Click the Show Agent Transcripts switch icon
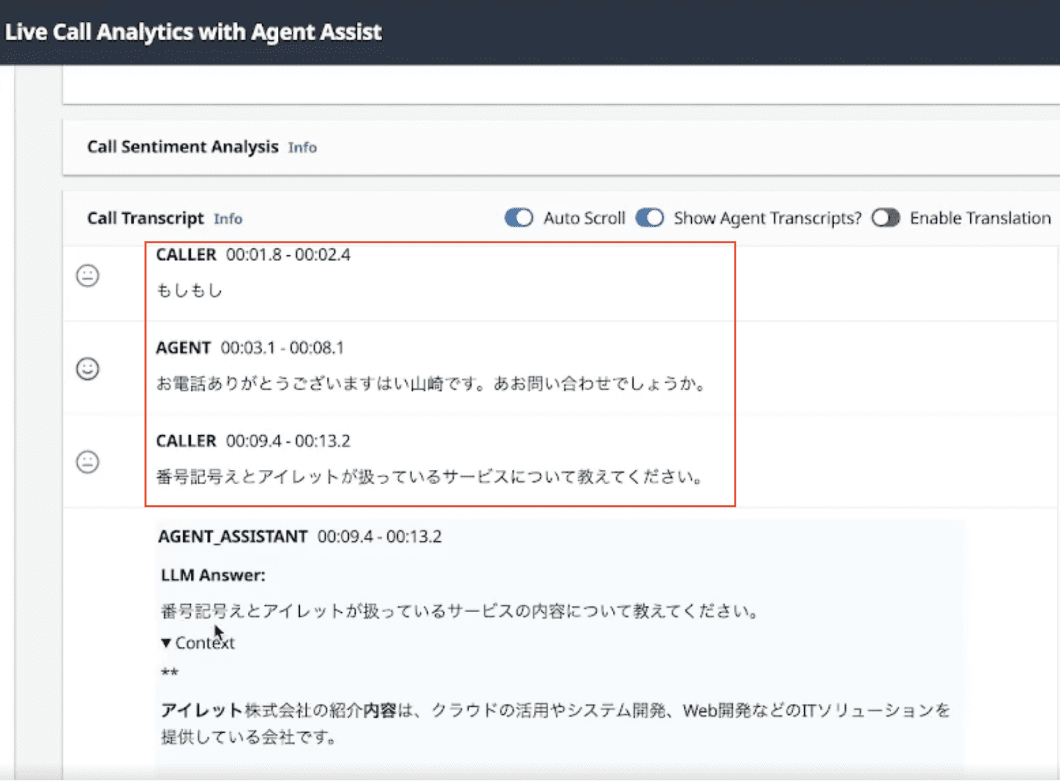This screenshot has height=781, width=1060. 650,217
